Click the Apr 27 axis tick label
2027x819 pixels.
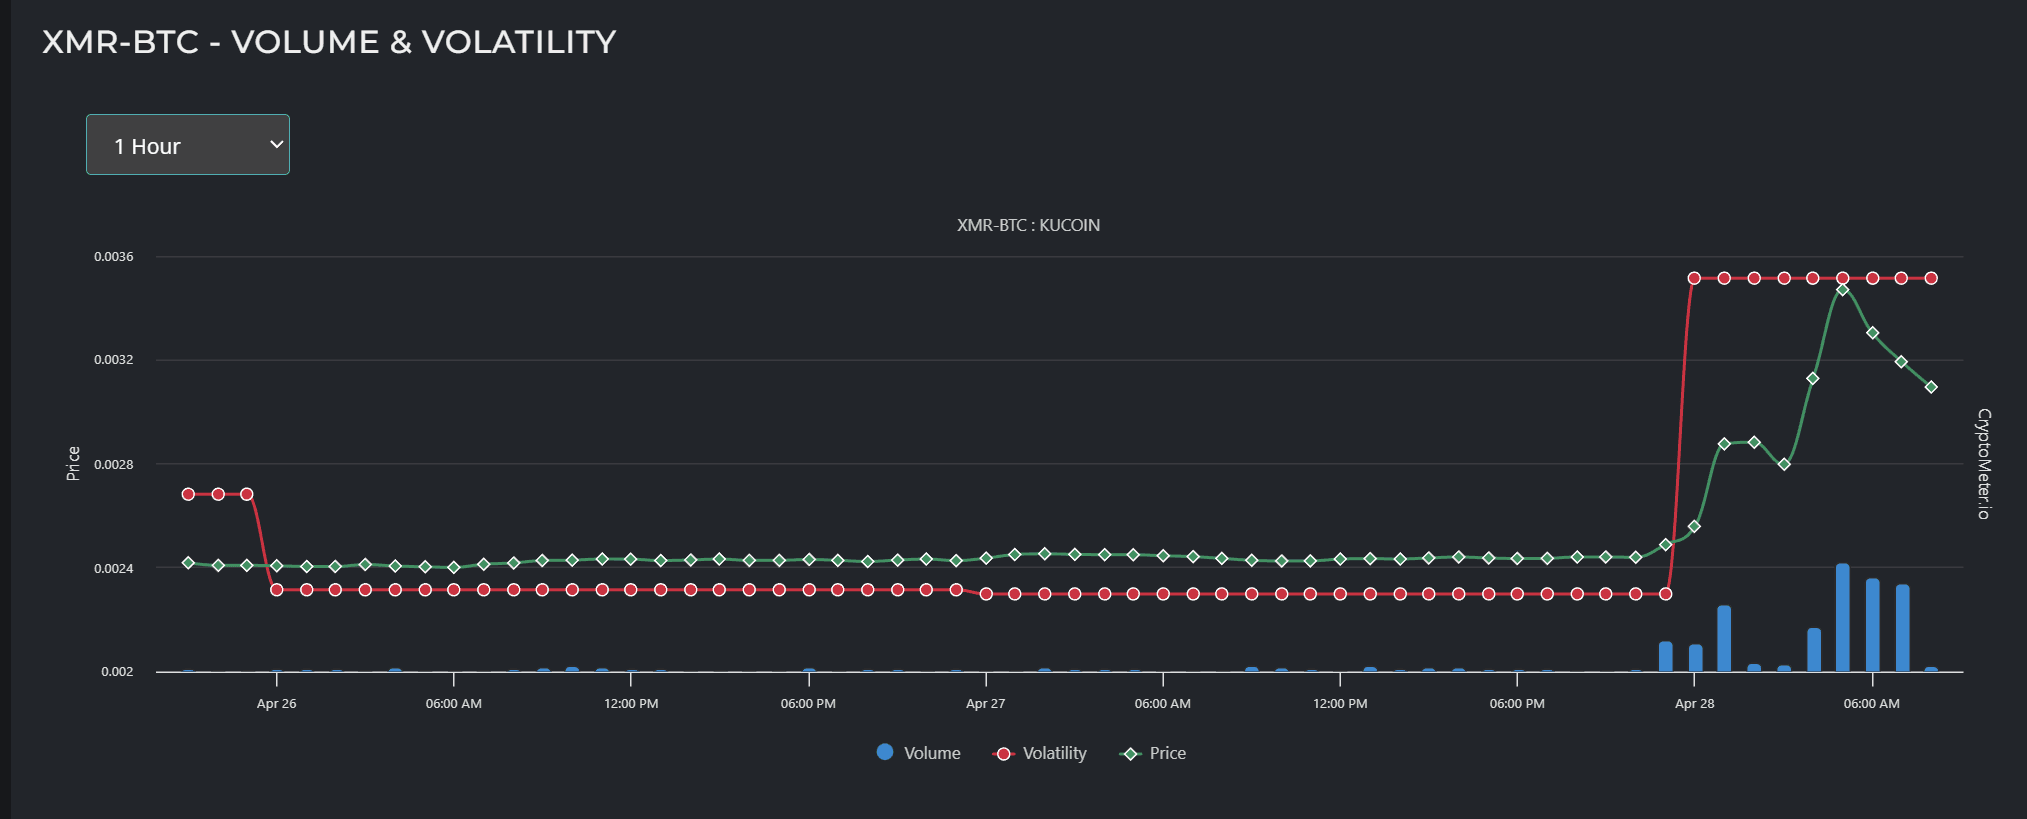(x=985, y=703)
